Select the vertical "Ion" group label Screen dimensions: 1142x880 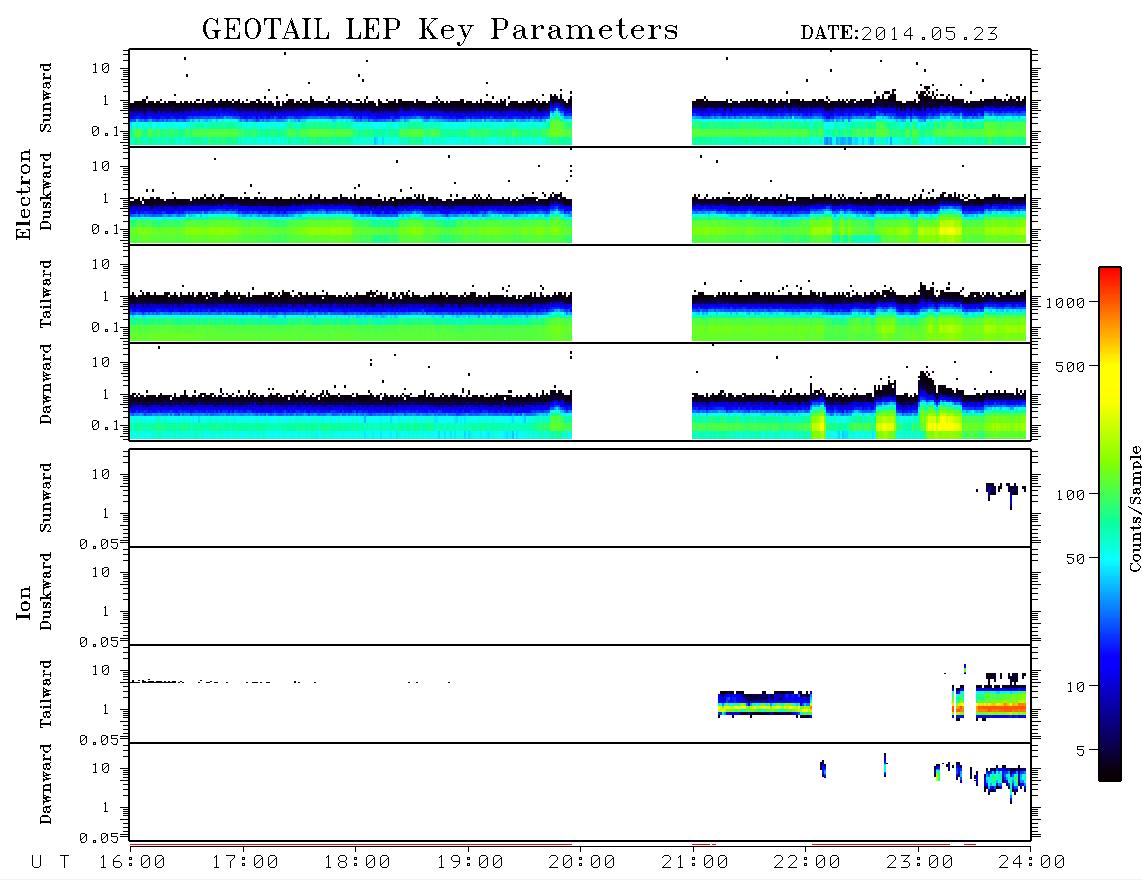tap(24, 602)
